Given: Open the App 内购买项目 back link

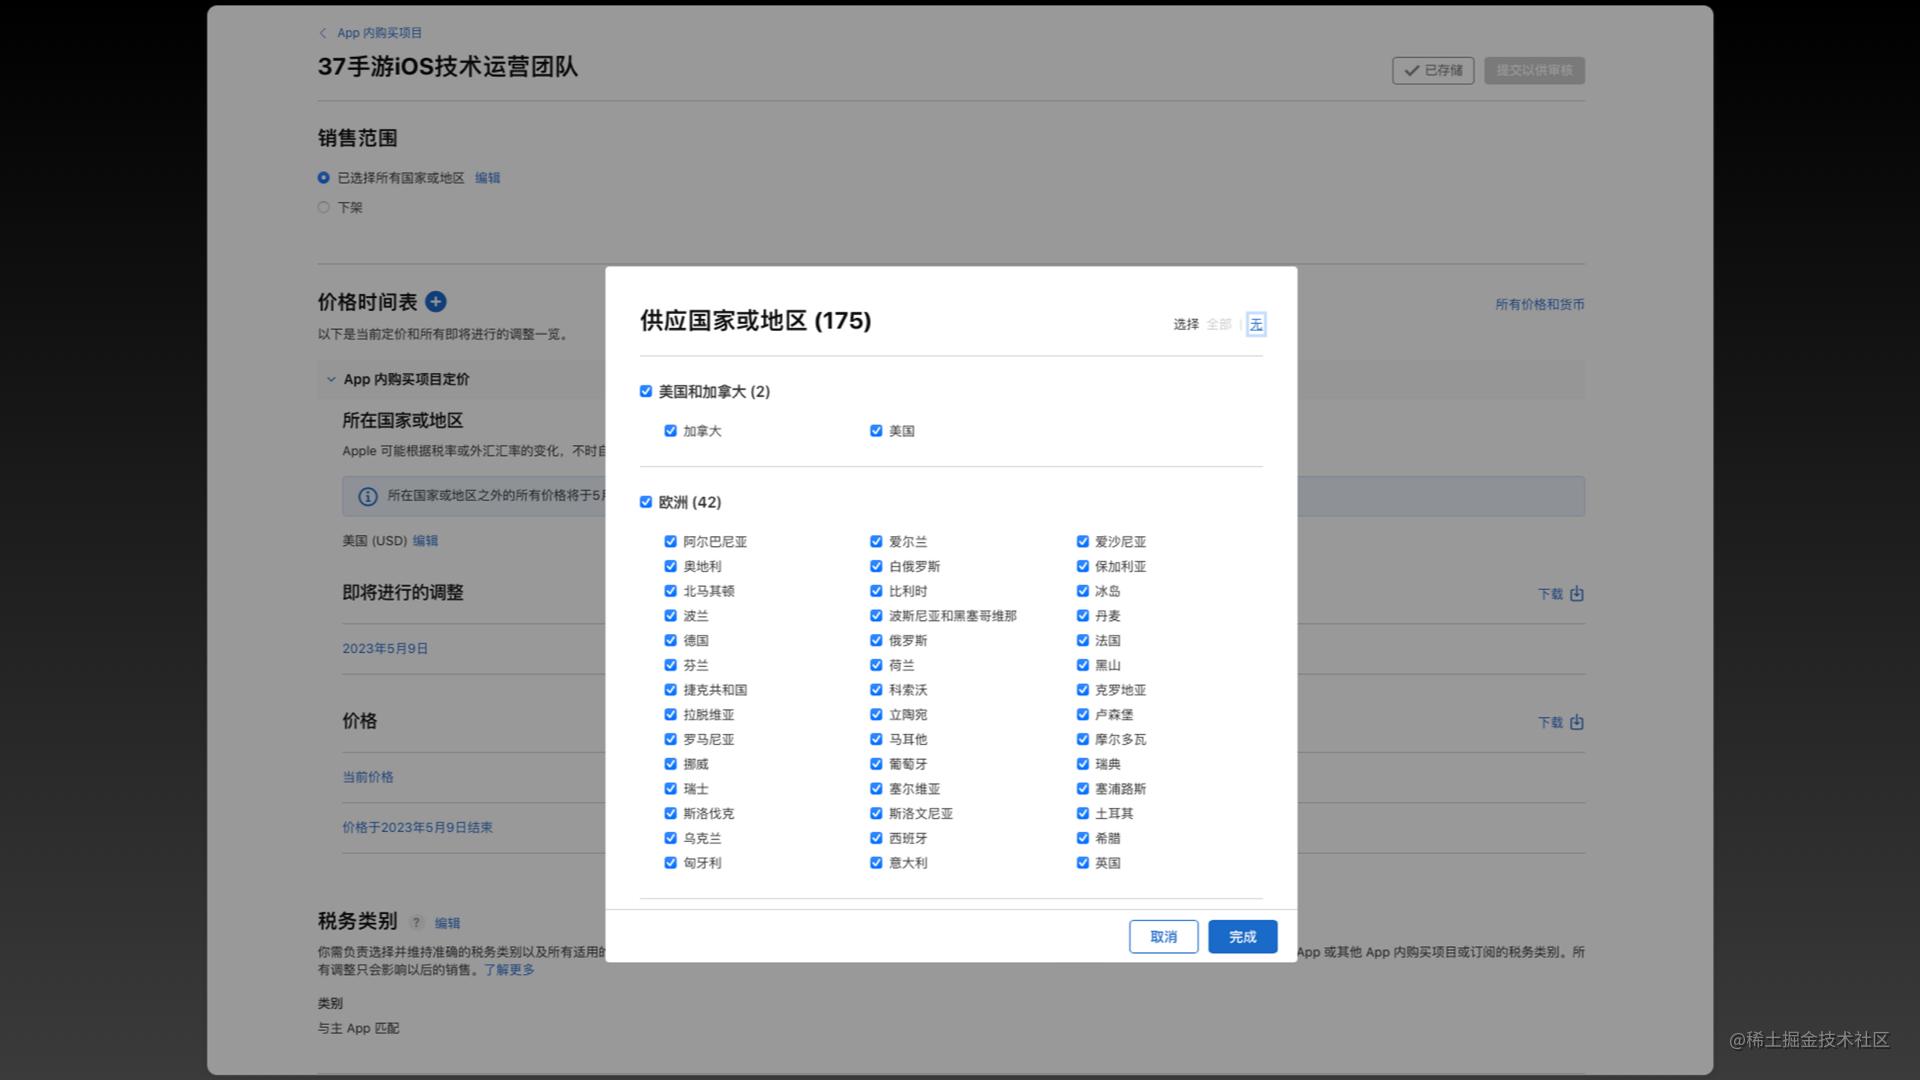Looking at the screenshot, I should (x=379, y=33).
